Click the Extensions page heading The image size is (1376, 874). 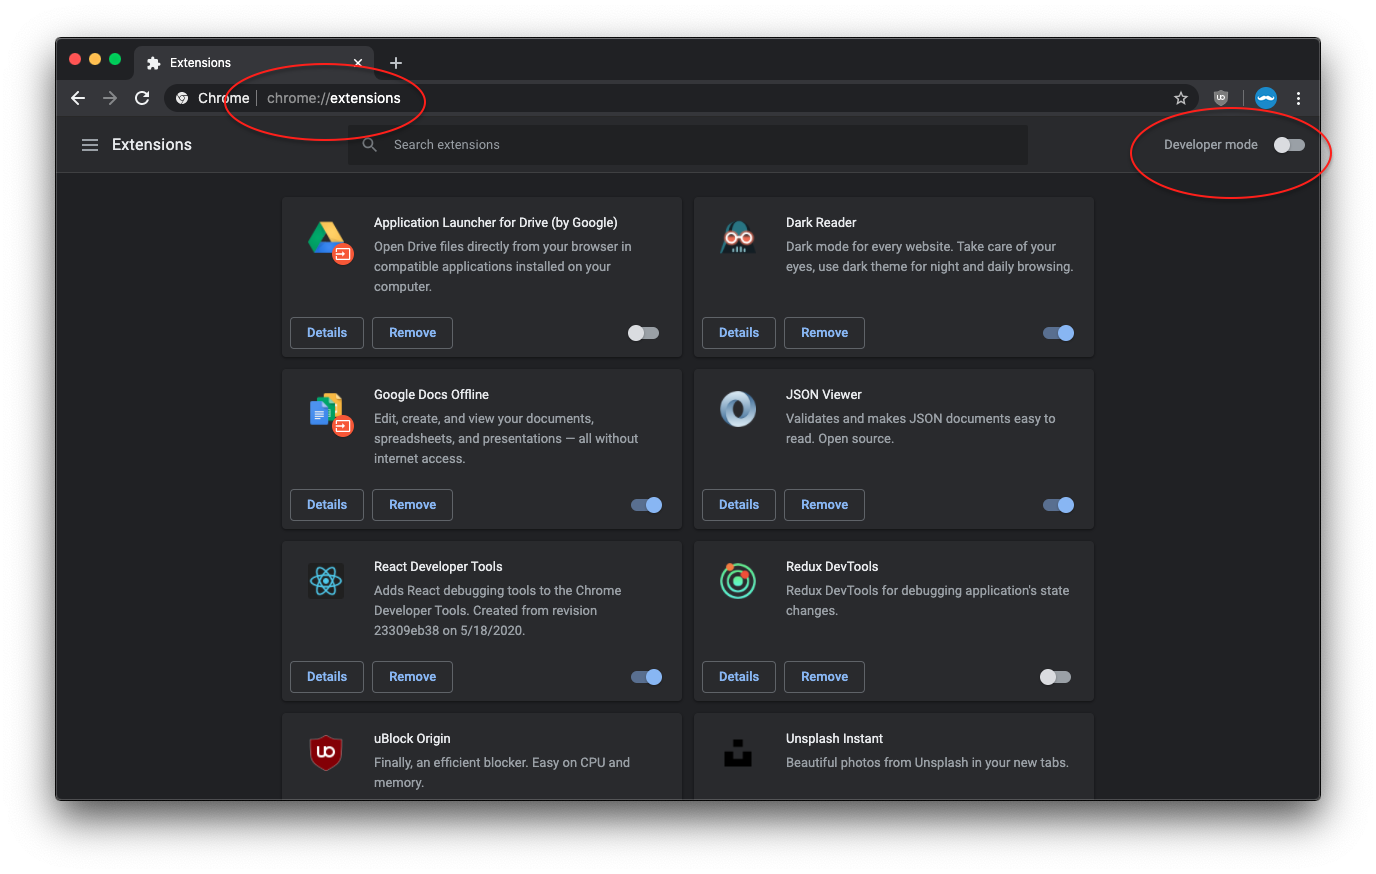[x=152, y=145]
